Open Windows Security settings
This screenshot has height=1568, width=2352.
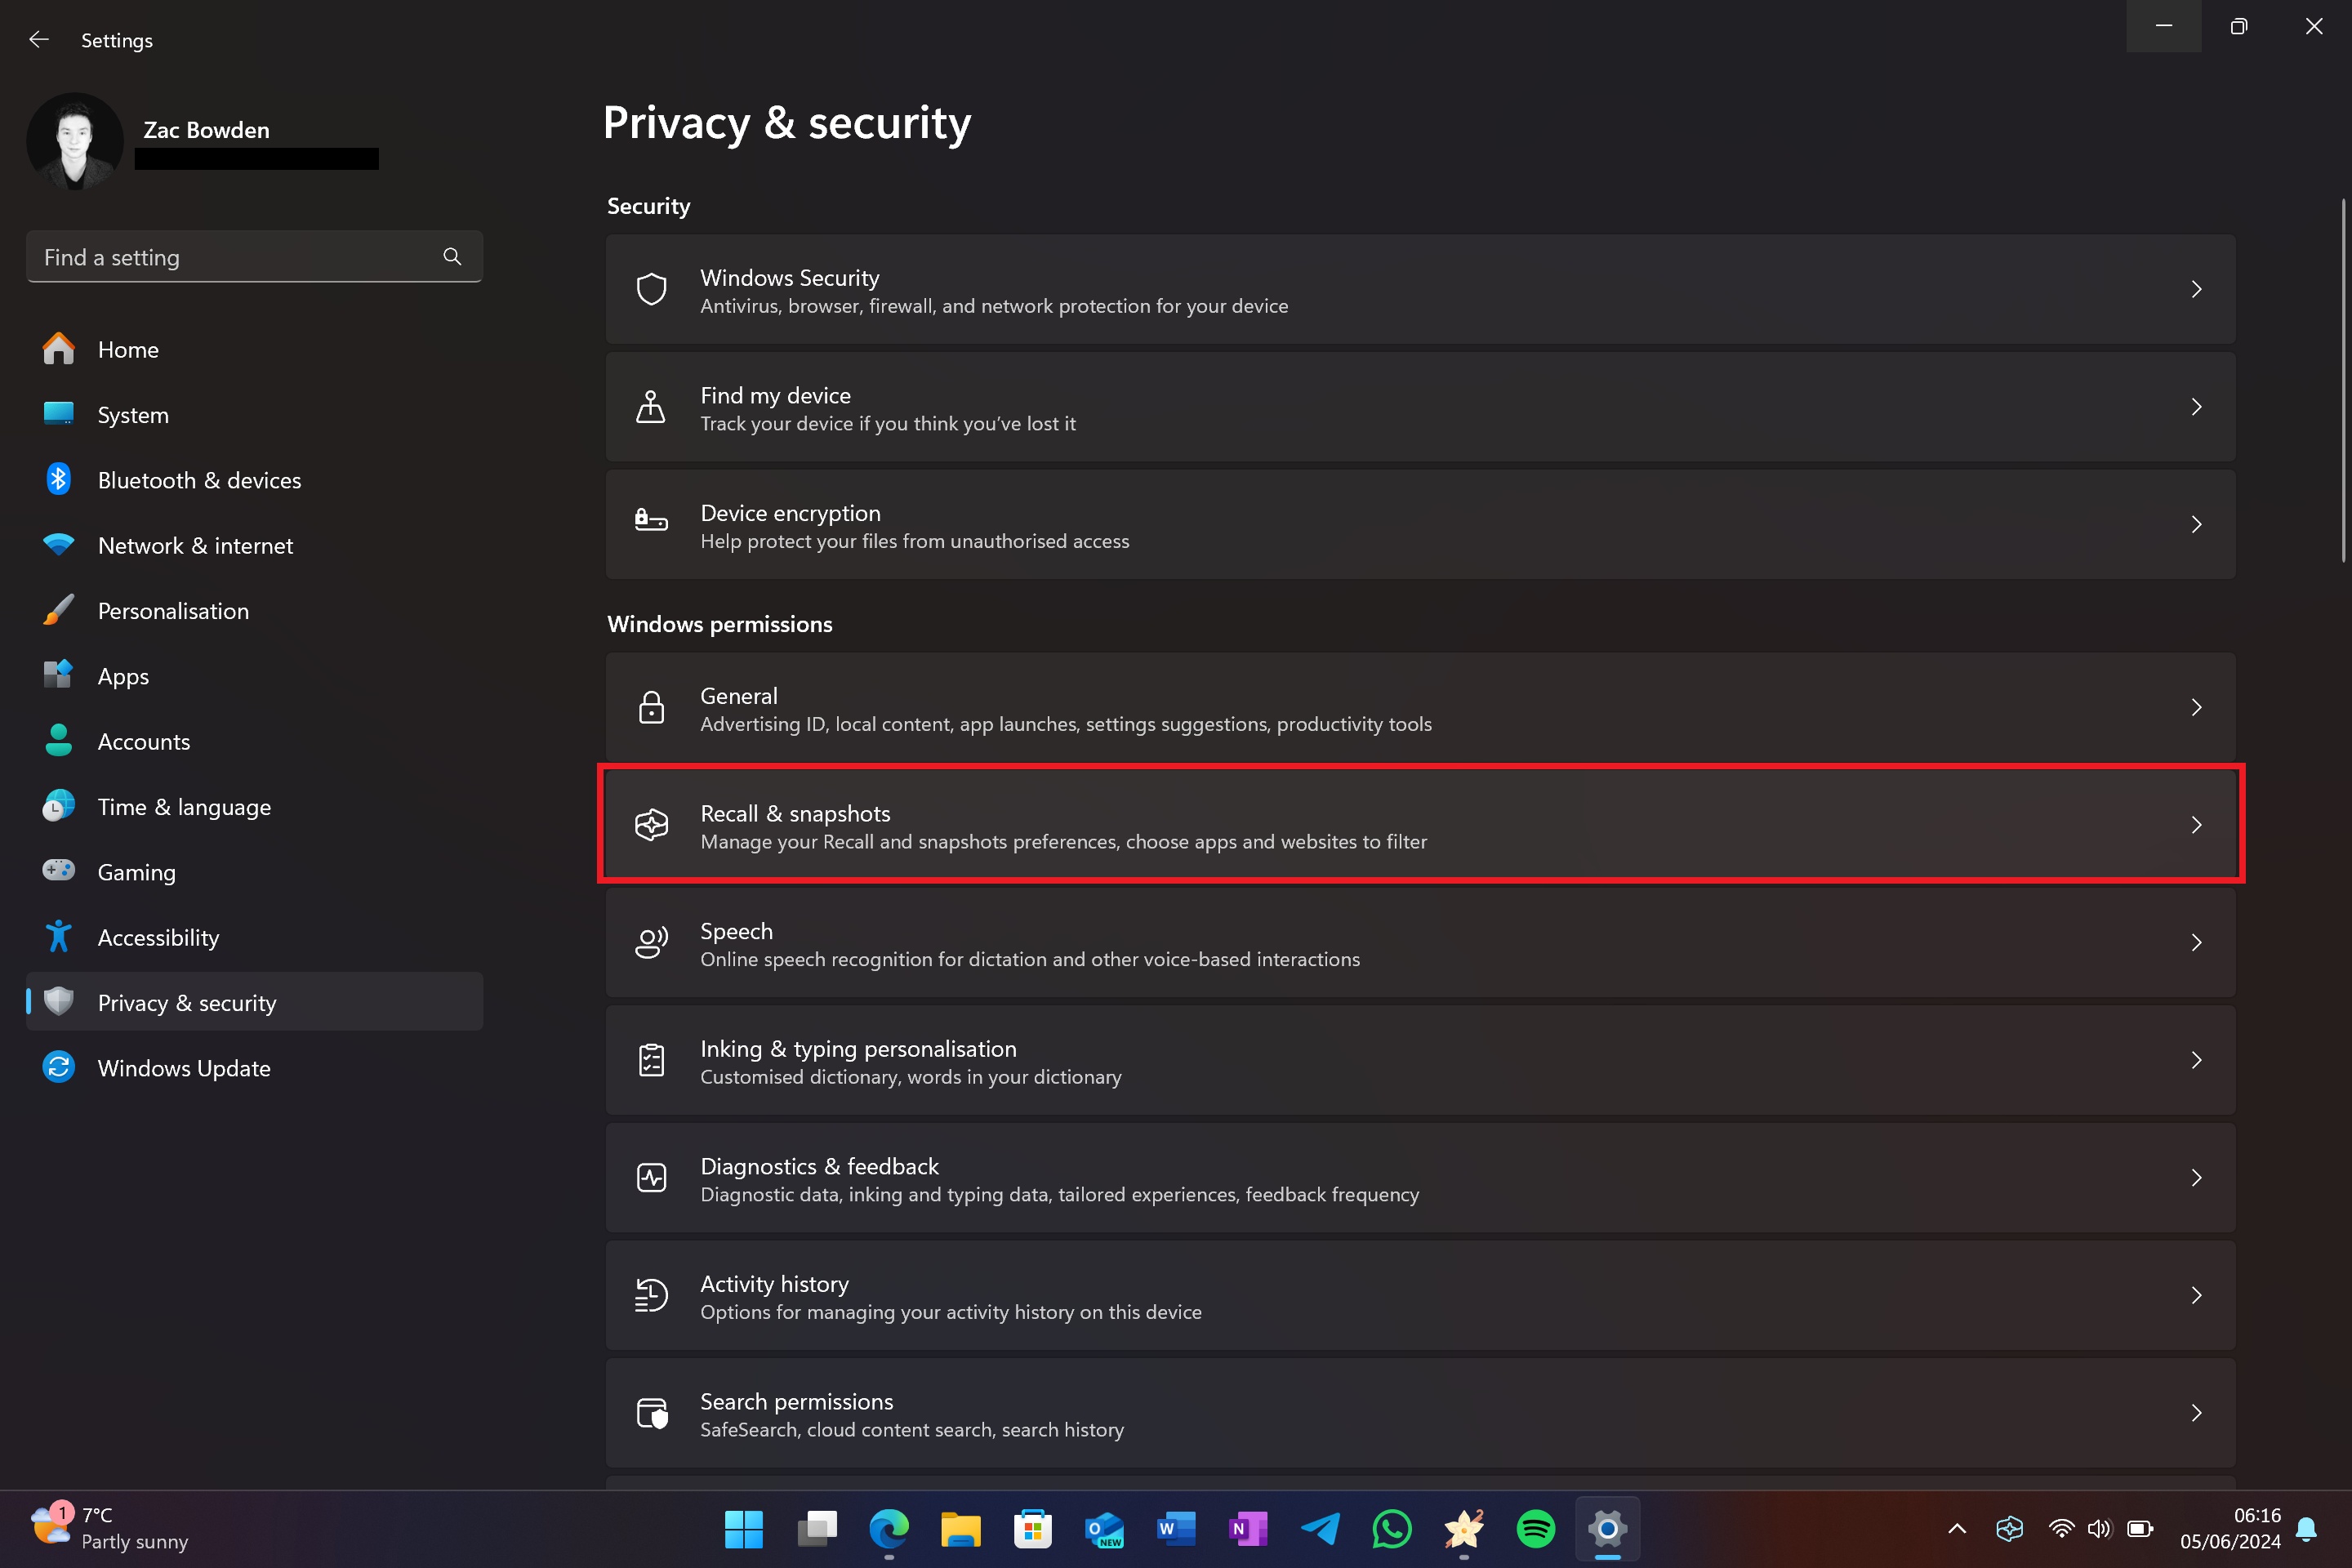(x=1419, y=289)
